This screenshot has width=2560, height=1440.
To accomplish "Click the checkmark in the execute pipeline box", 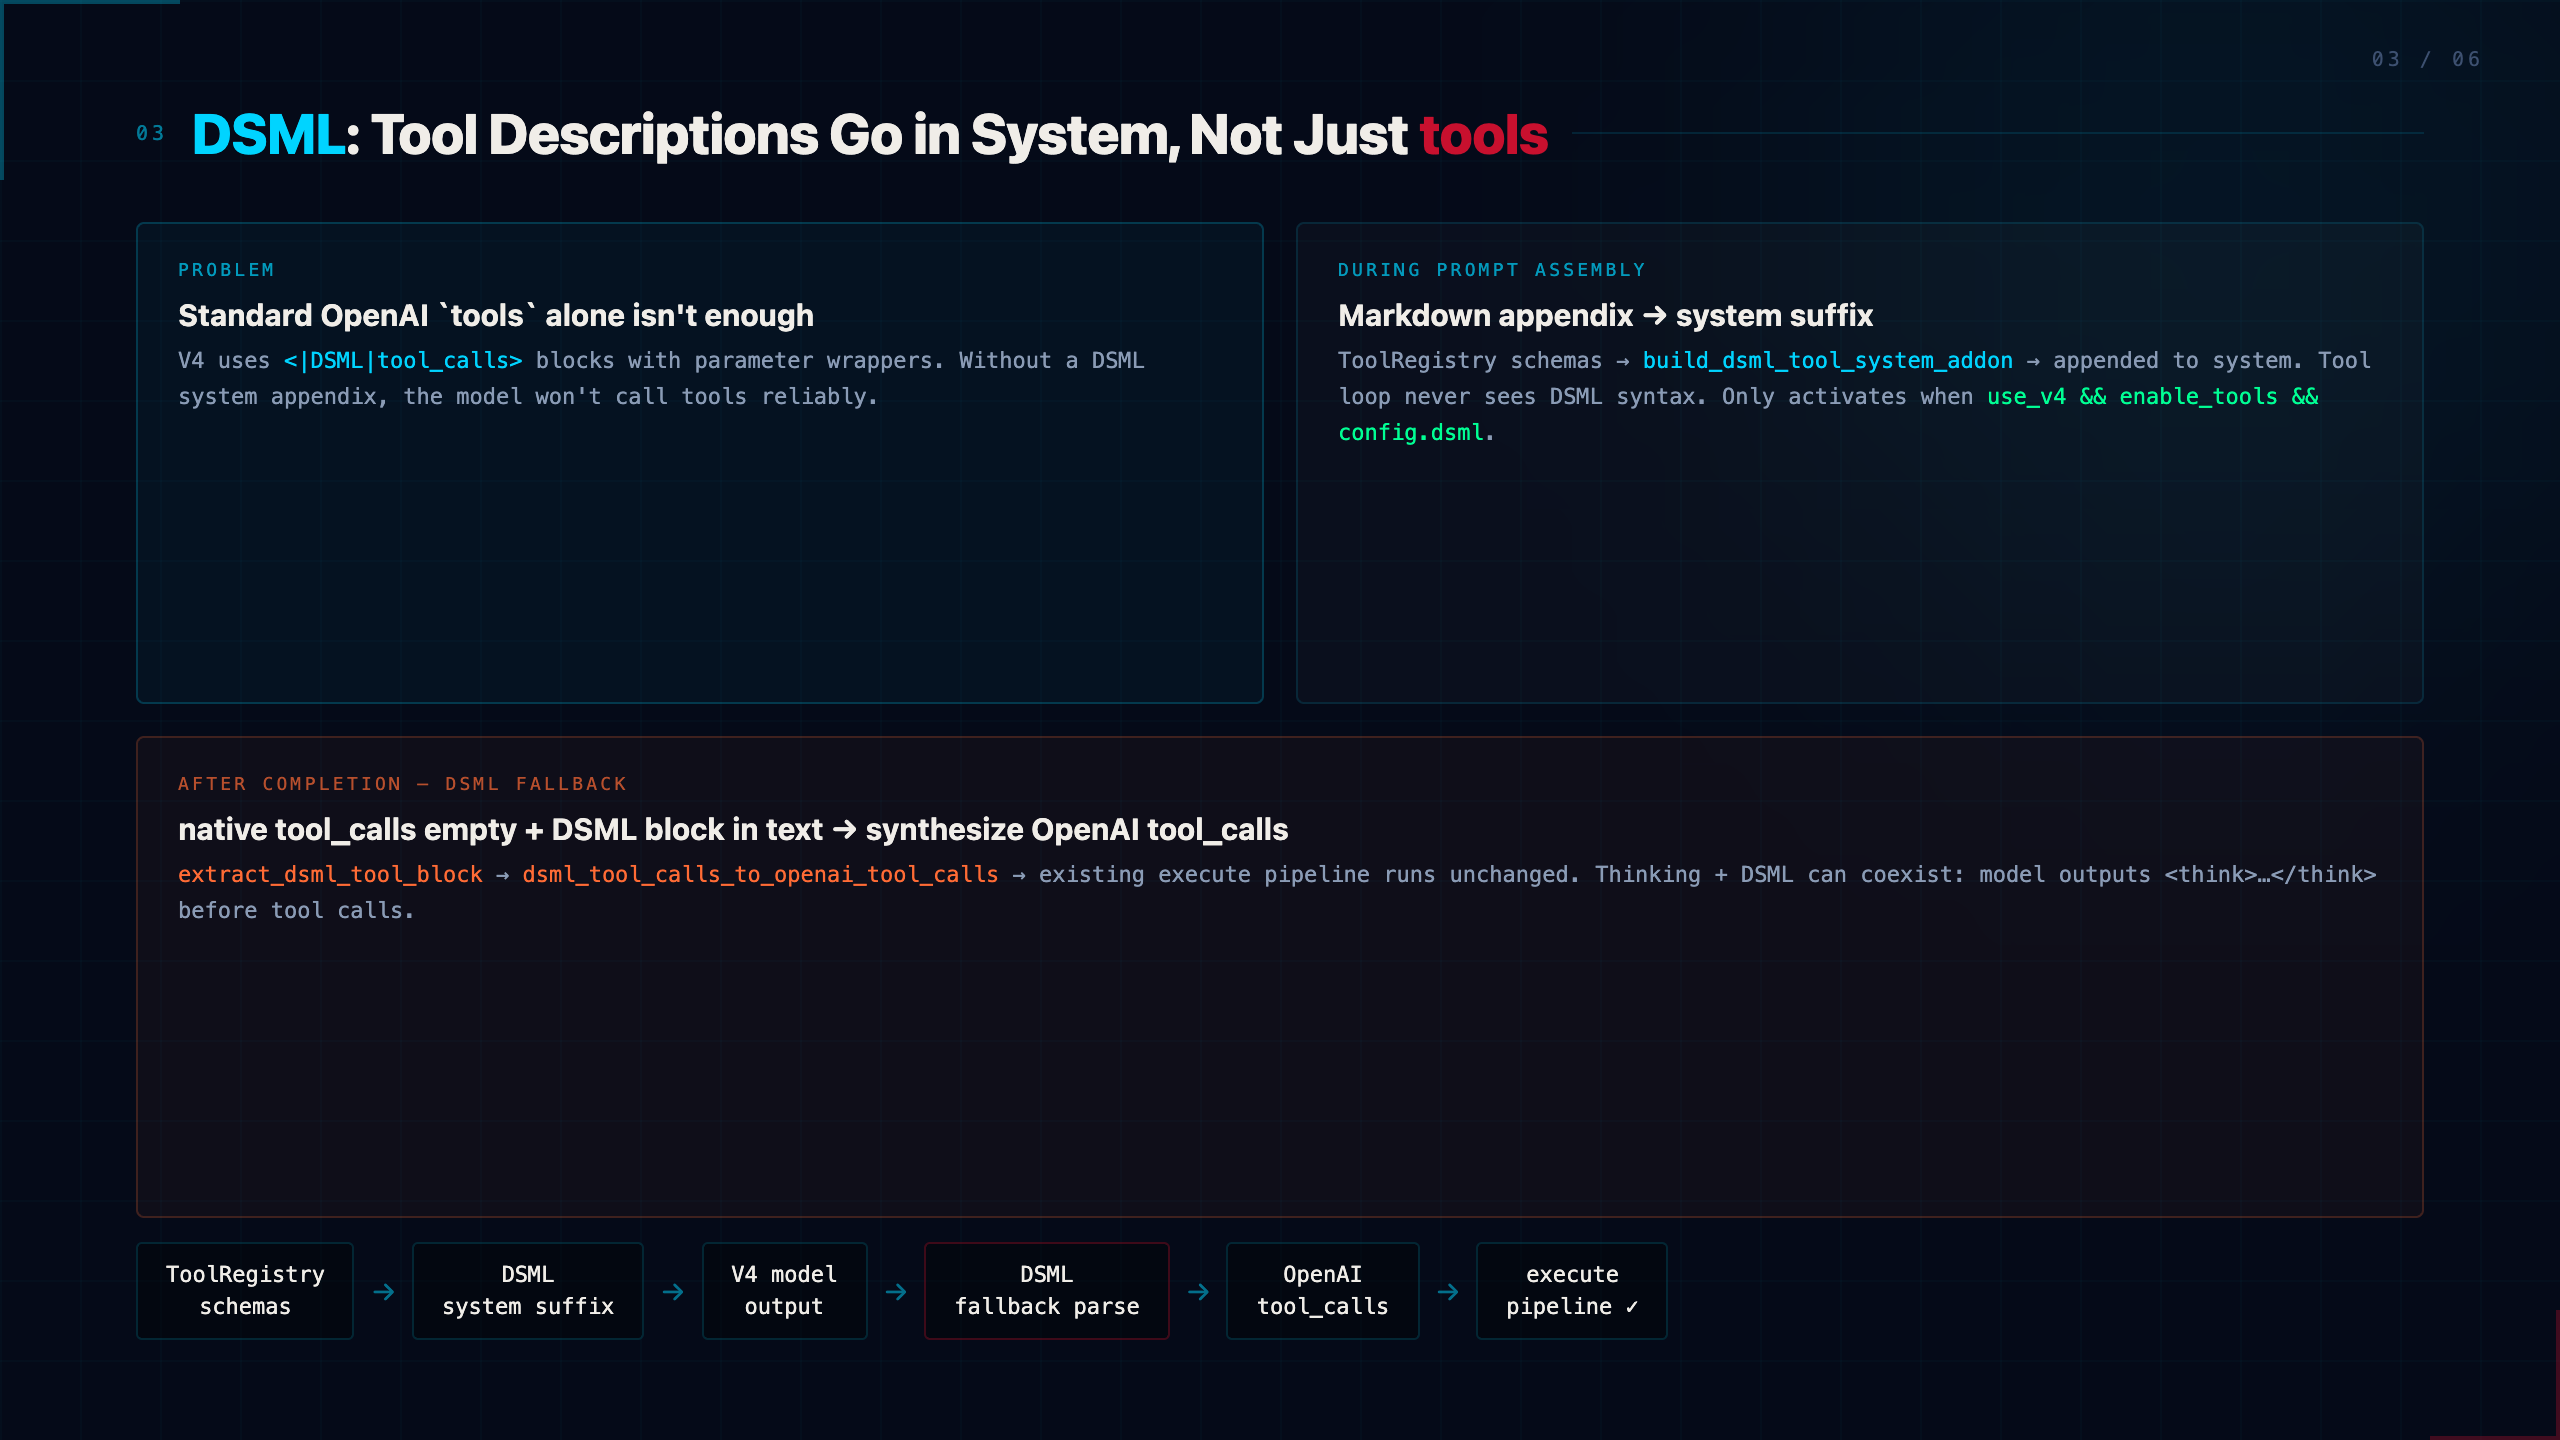I will tap(1631, 1307).
